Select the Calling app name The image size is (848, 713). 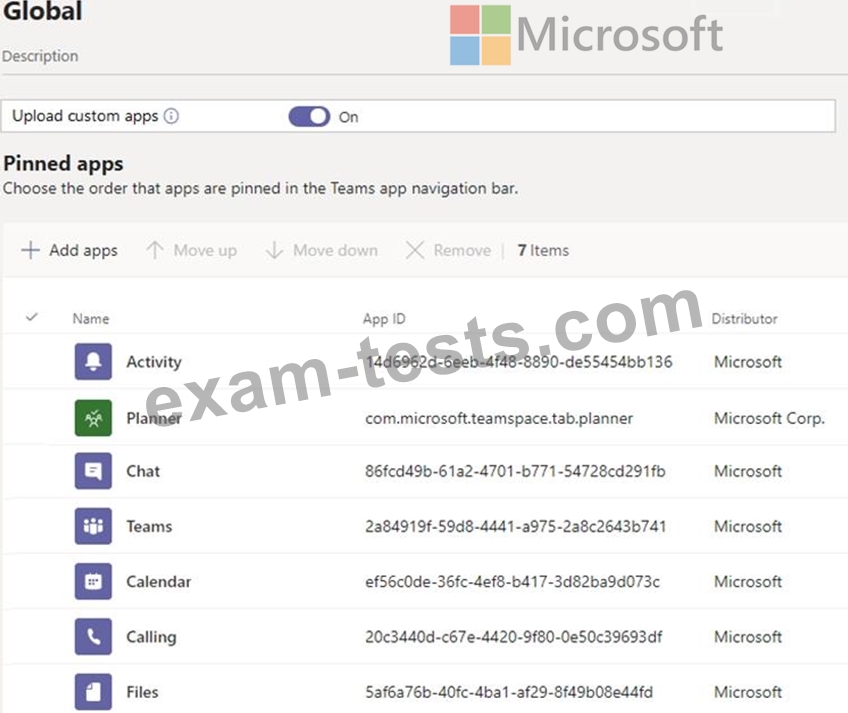pyautogui.click(x=151, y=637)
